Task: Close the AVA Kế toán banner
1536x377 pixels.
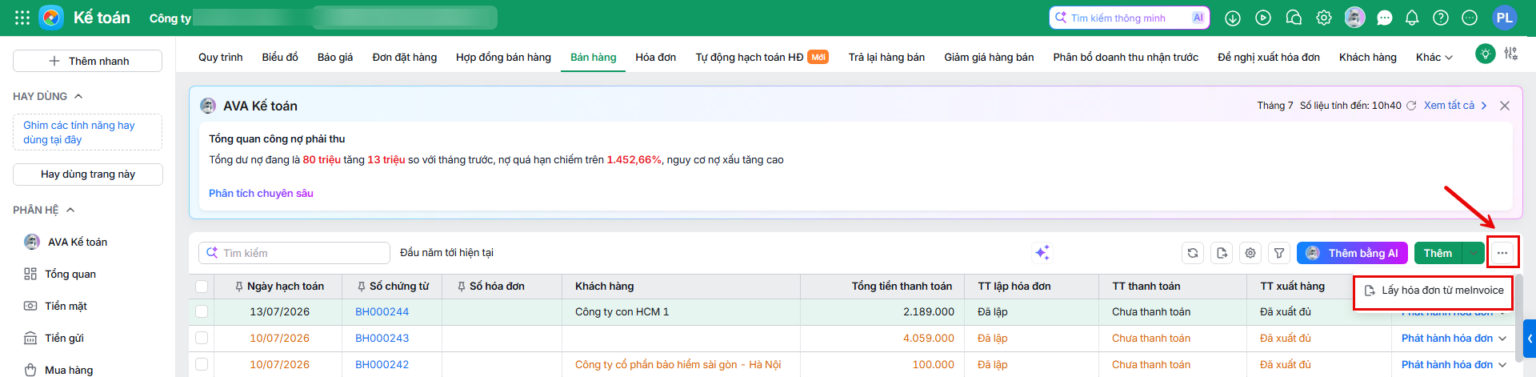Action: coord(1504,105)
